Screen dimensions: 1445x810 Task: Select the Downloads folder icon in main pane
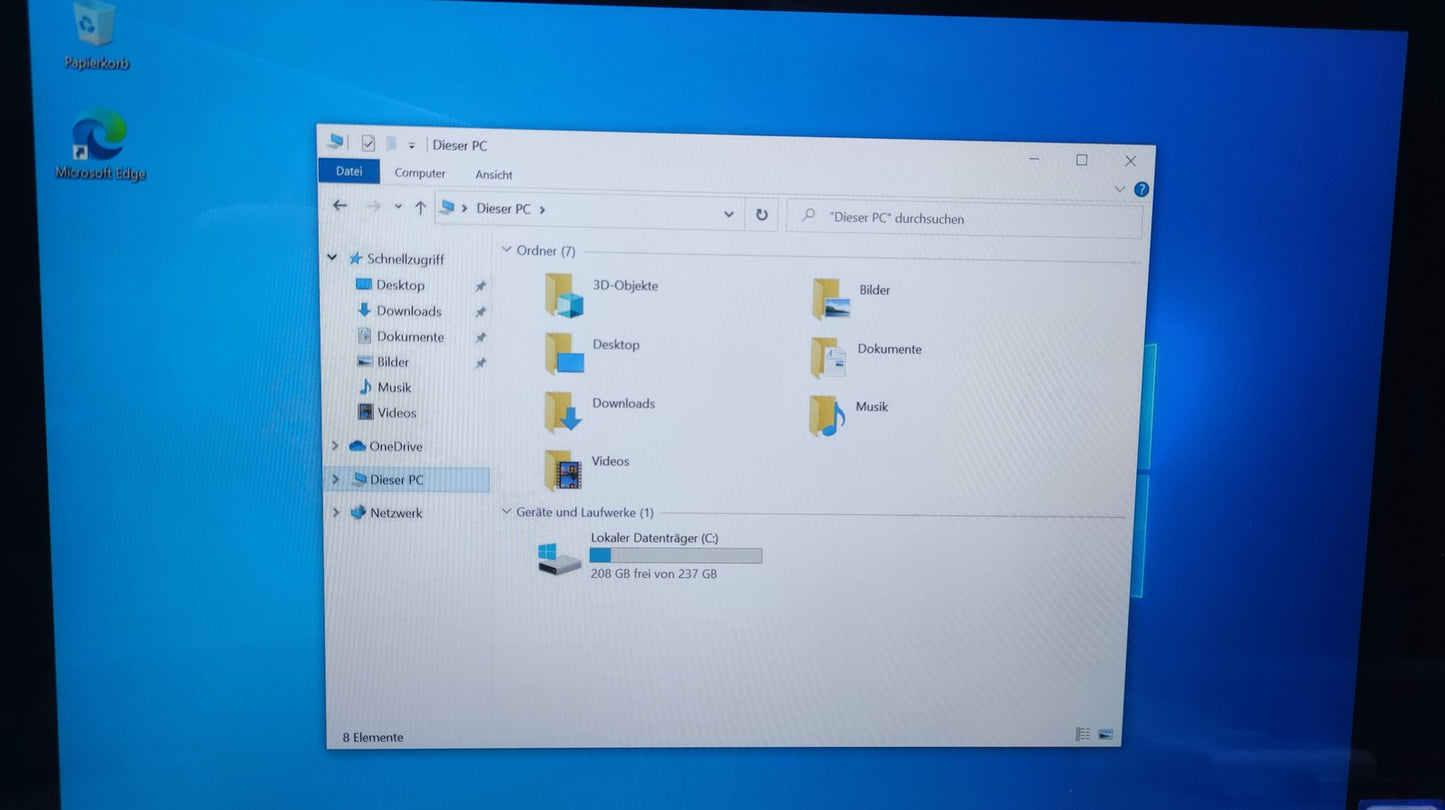coord(563,411)
